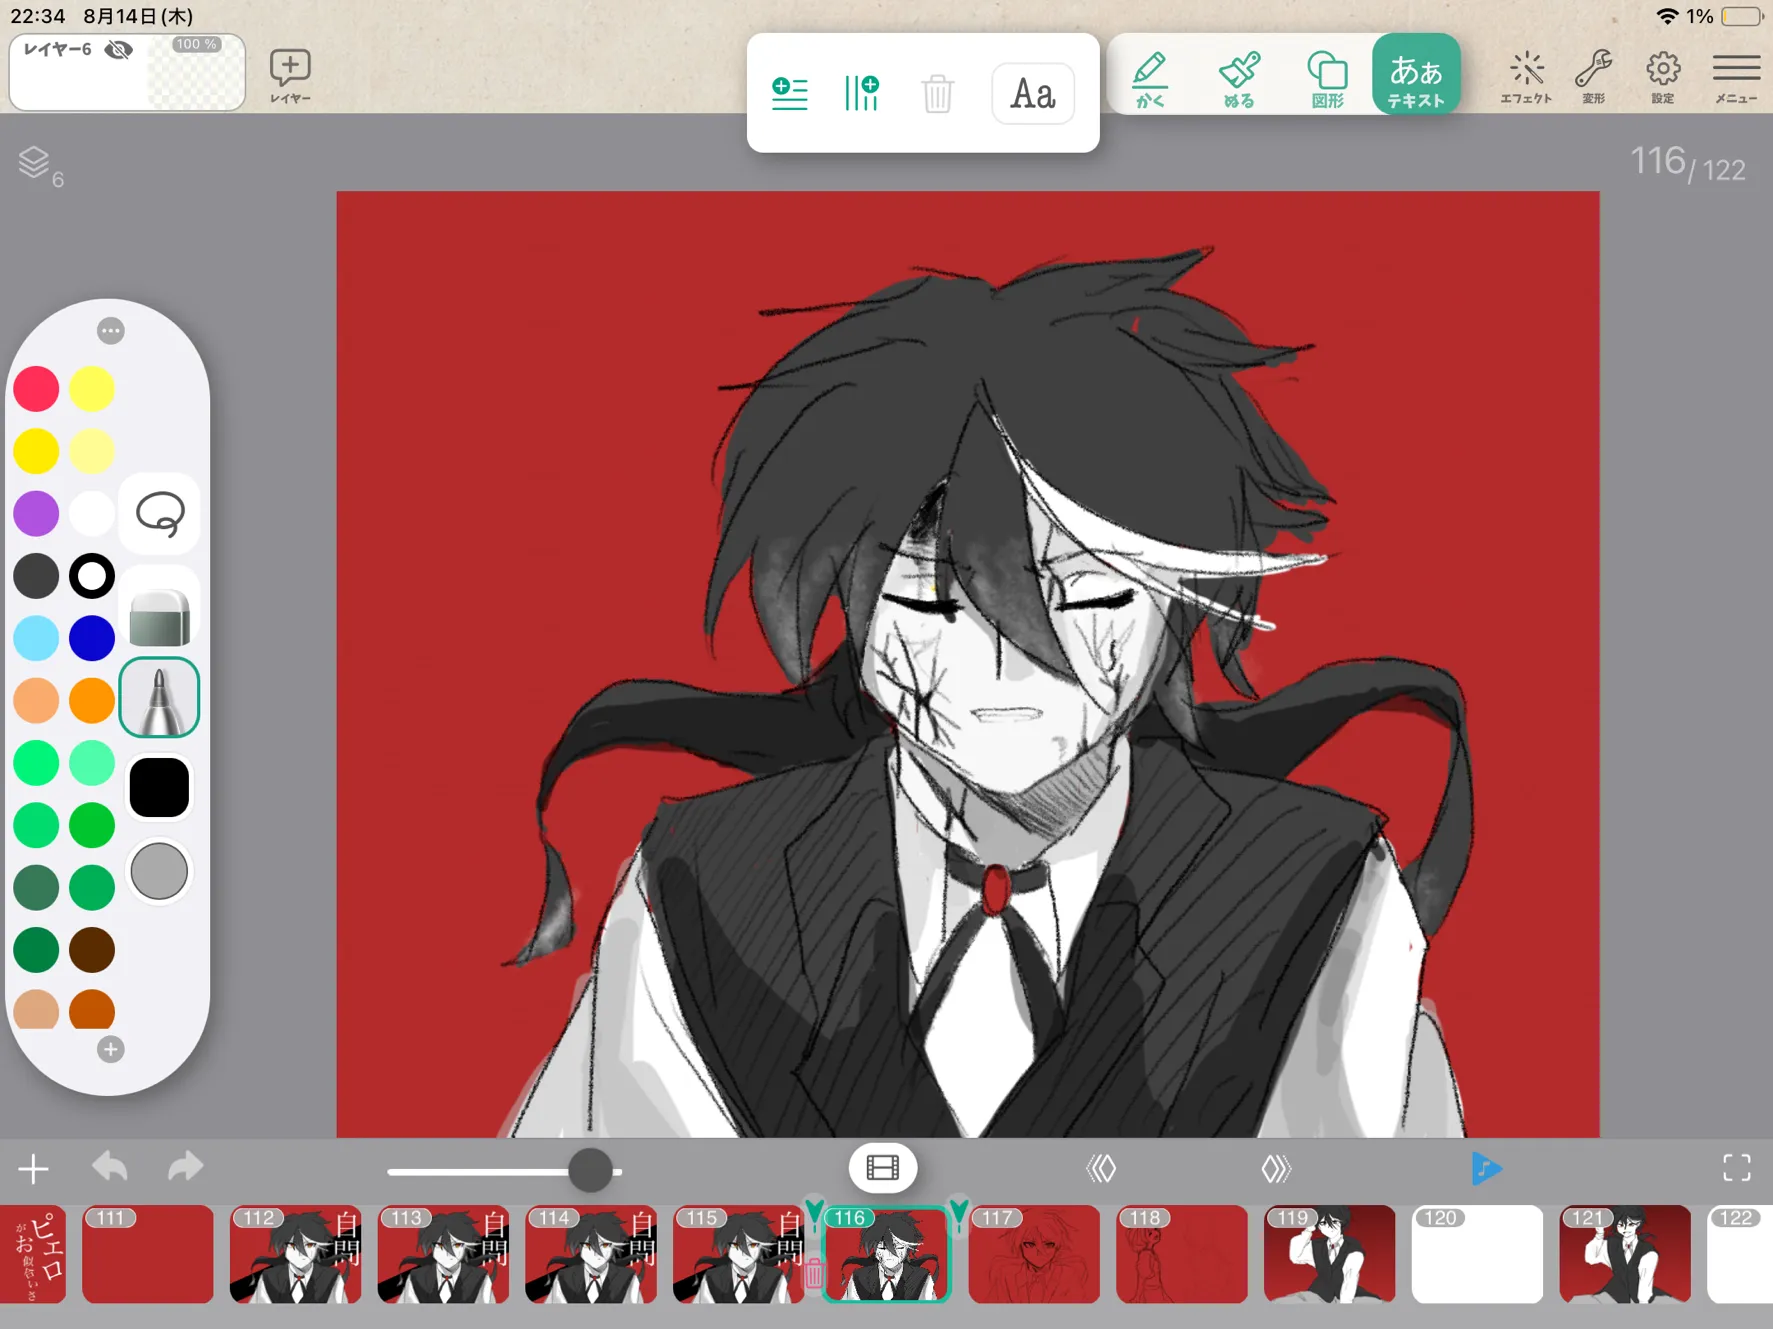Open blank frame 120 thumbnail
Screen dimensions: 1773x1329
click(x=1478, y=1254)
